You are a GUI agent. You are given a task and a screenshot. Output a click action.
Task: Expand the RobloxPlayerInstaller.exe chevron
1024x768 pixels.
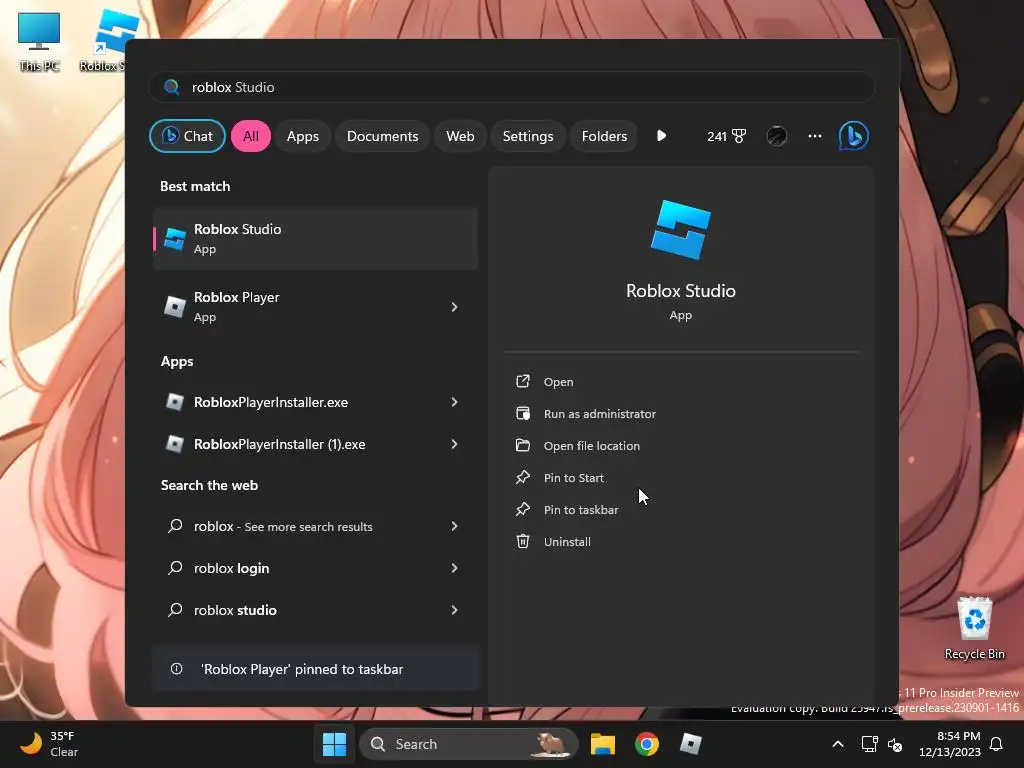(455, 402)
